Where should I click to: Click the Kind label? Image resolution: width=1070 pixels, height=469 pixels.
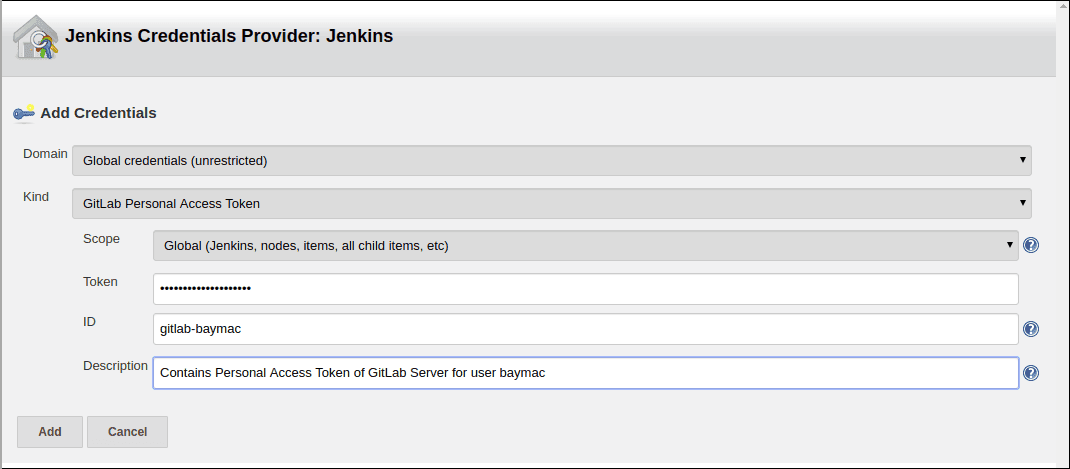coord(36,197)
